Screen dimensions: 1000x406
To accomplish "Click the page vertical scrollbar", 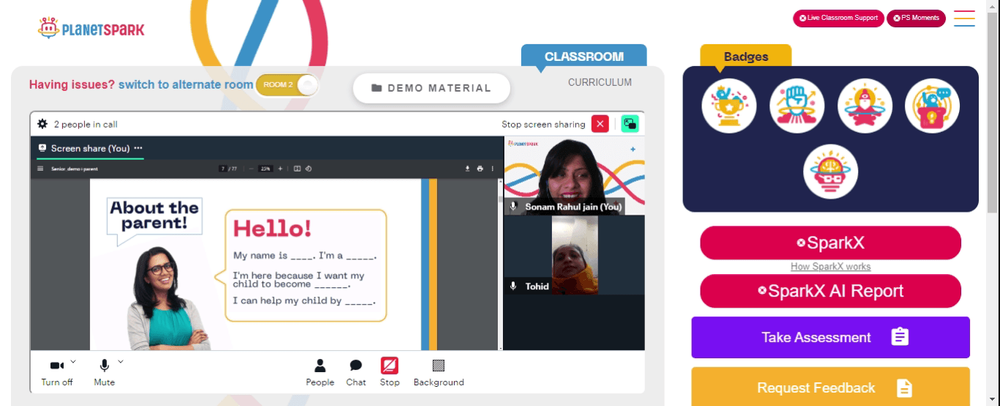I will tap(992, 203).
